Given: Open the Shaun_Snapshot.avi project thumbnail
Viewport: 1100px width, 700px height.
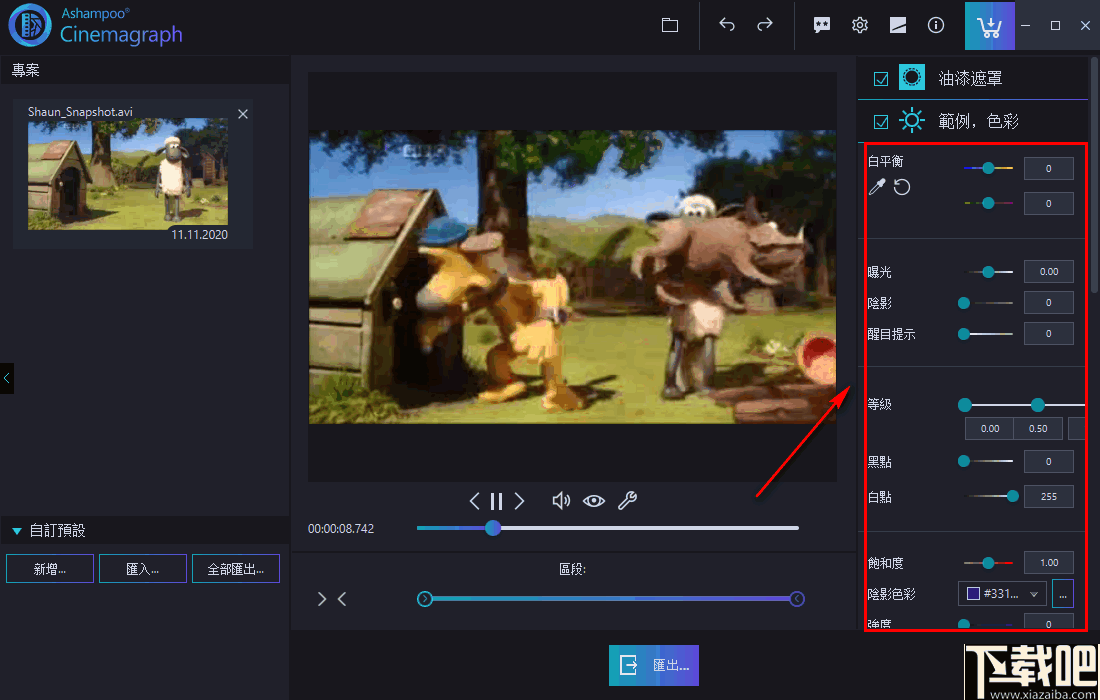Looking at the screenshot, I should pyautogui.click(x=128, y=174).
